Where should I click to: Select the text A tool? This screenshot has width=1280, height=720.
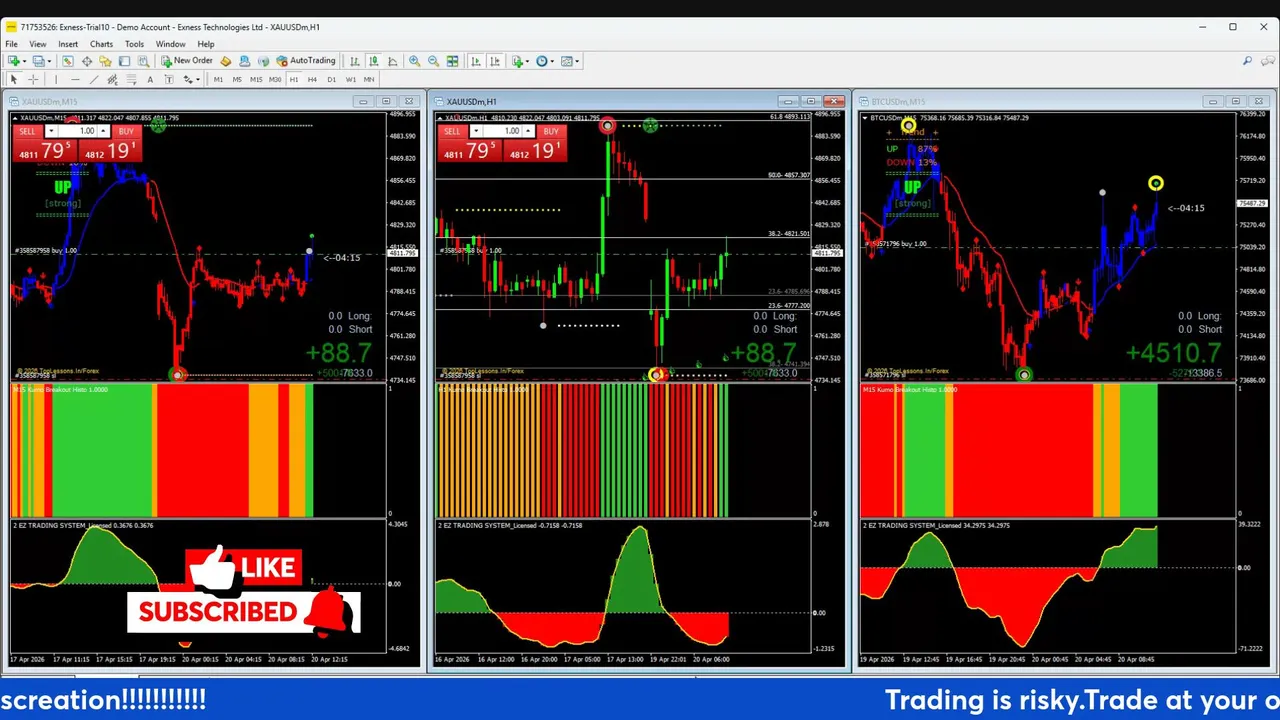150,79
